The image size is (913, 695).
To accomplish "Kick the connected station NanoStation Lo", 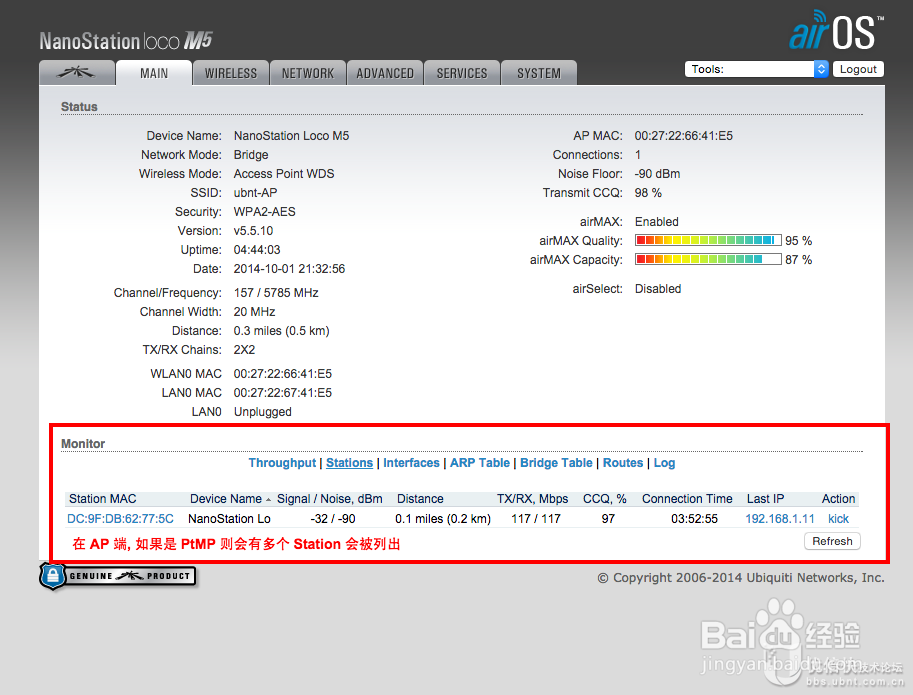I will (838, 518).
